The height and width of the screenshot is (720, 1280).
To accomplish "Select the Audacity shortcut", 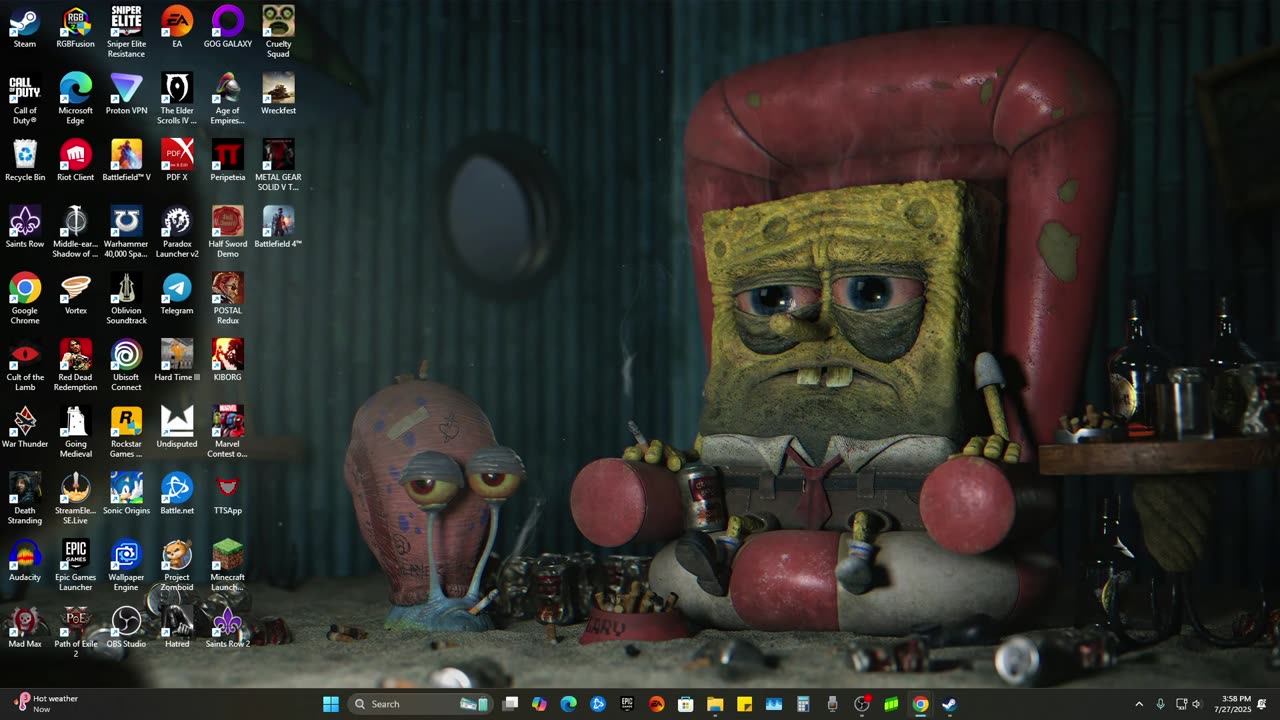I will [x=25, y=560].
